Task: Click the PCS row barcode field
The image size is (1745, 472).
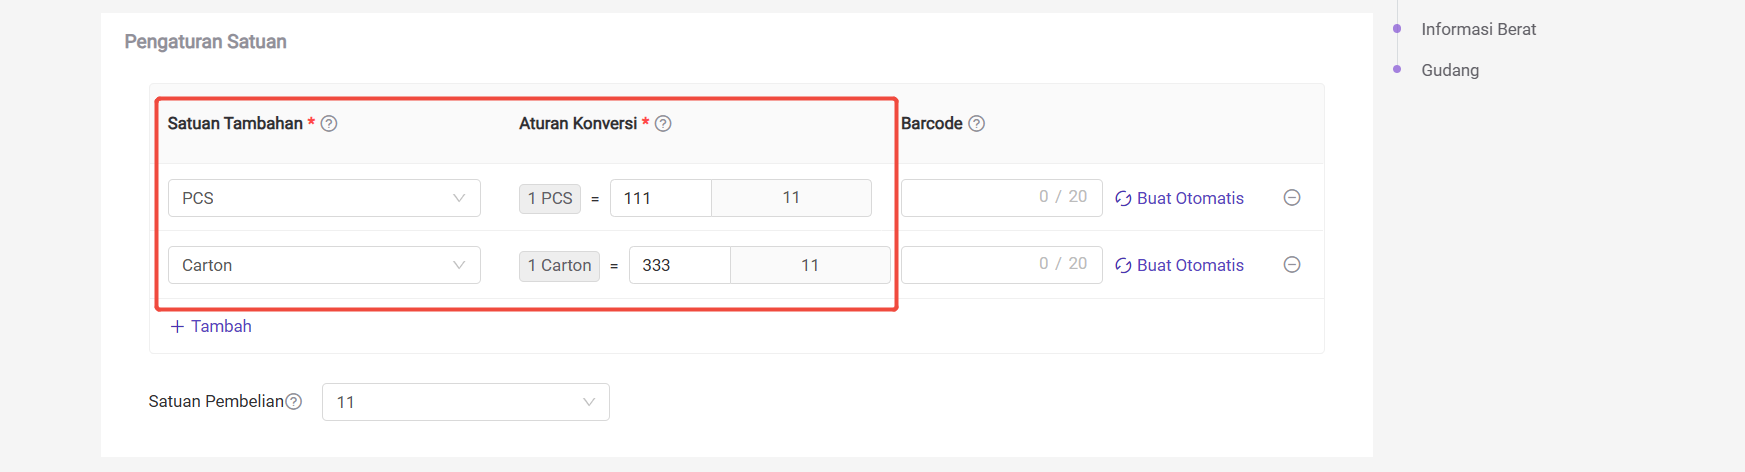Action: 1002,198
